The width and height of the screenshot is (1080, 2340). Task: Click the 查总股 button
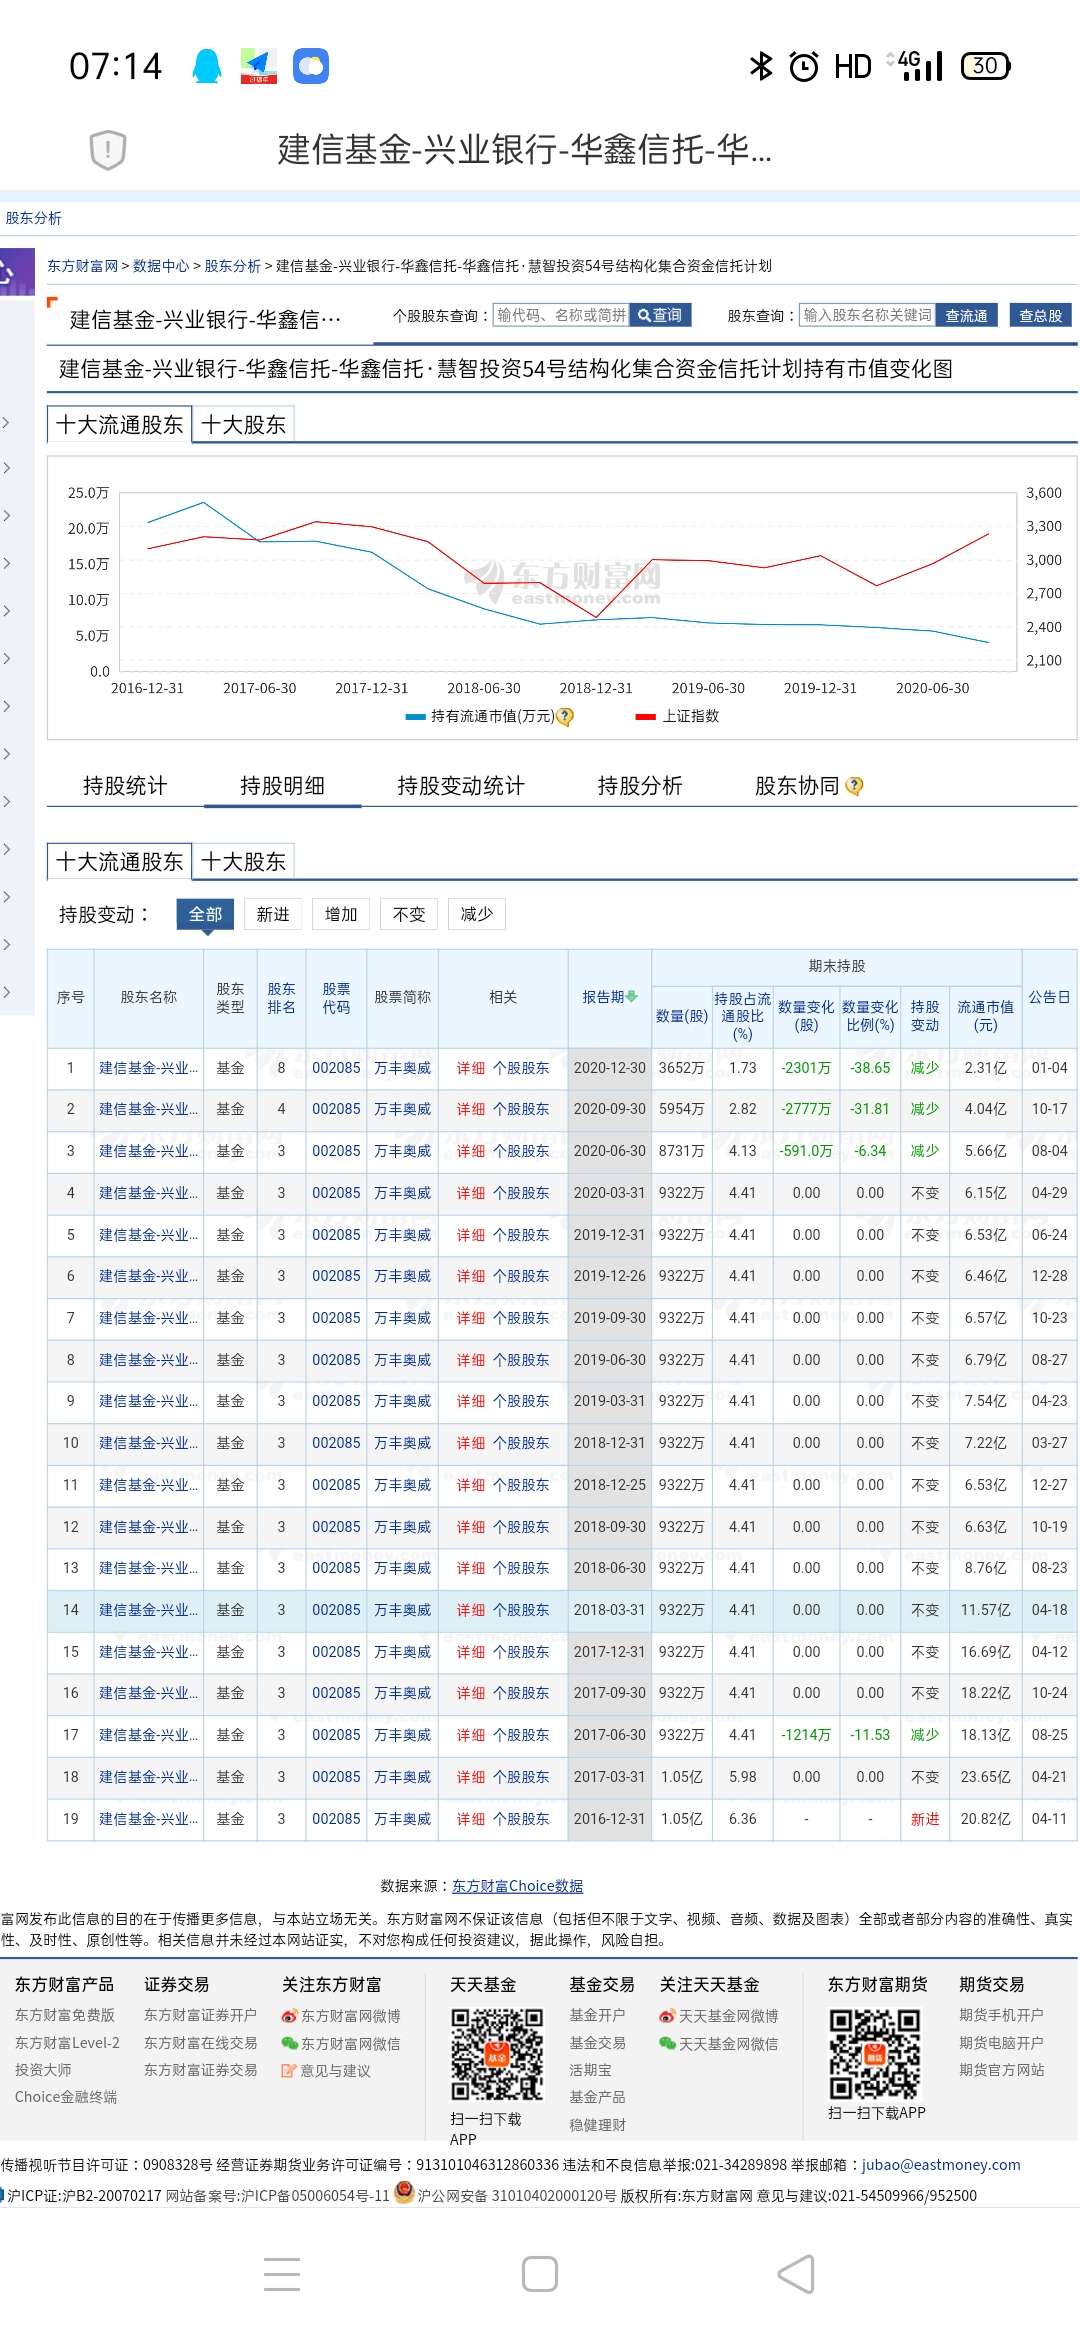(x=1041, y=315)
